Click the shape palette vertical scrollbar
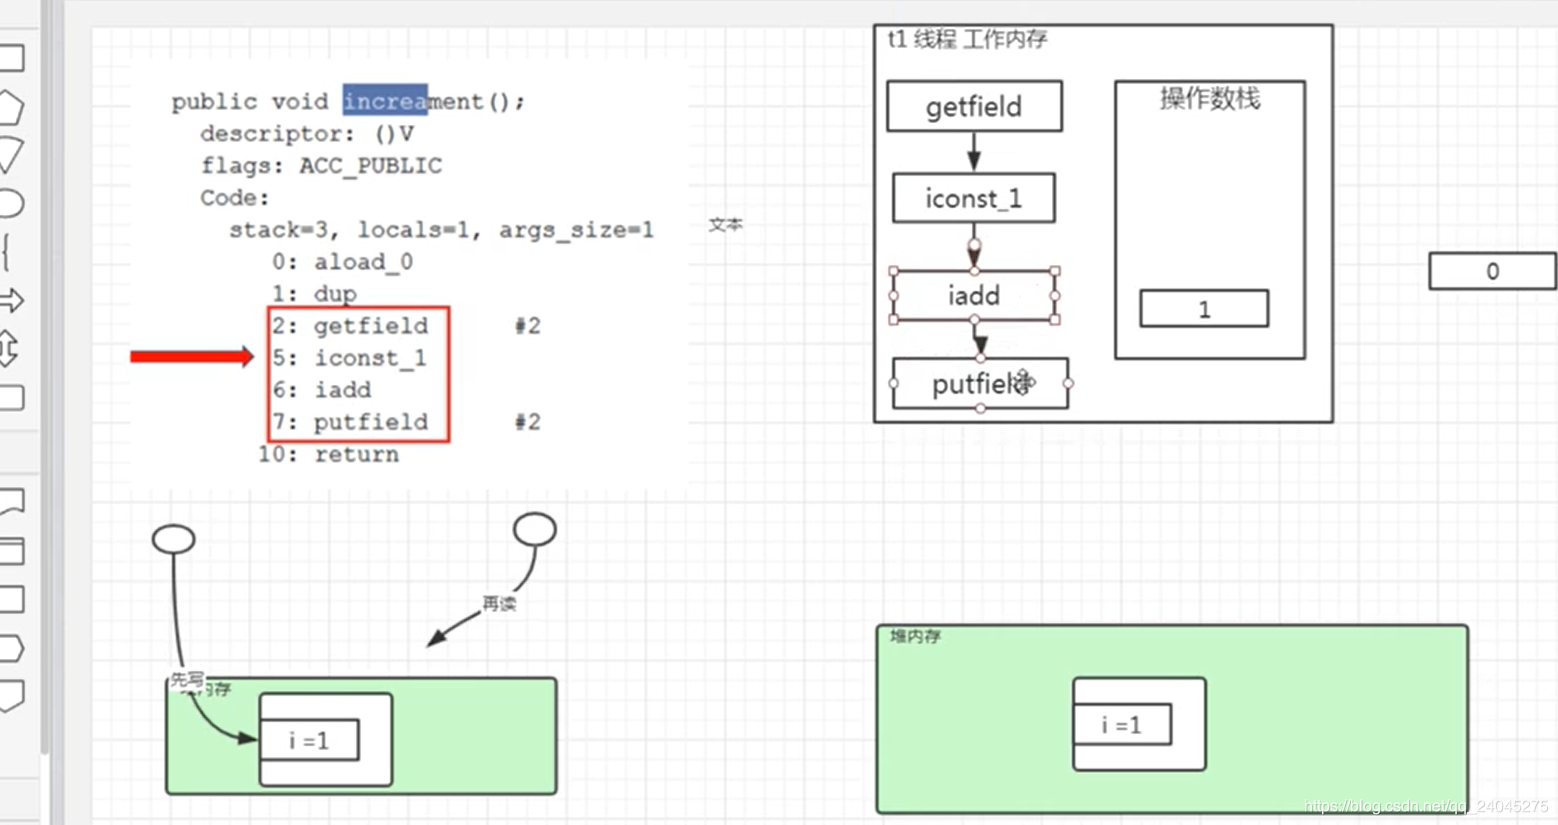This screenshot has height=825, width=1558. point(45,380)
